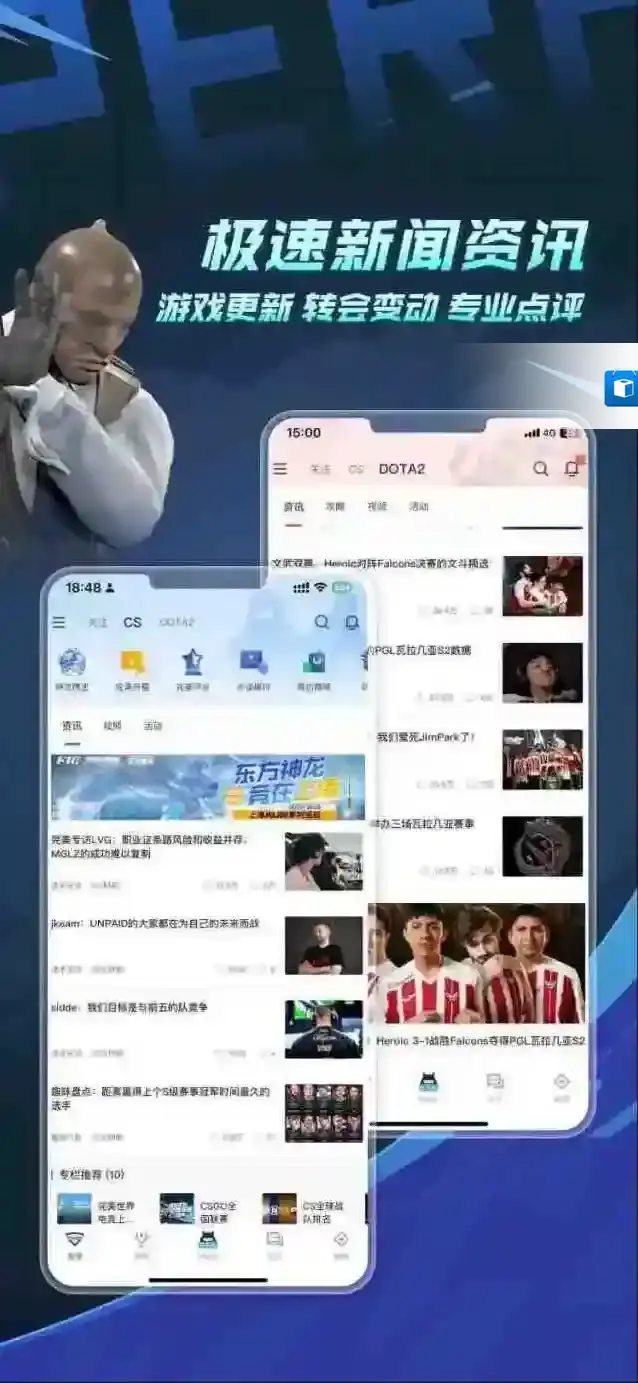Image resolution: width=638 pixels, height=1383 pixels.
Task: Open jksam UNPAID article headline
Action: (x=155, y=924)
